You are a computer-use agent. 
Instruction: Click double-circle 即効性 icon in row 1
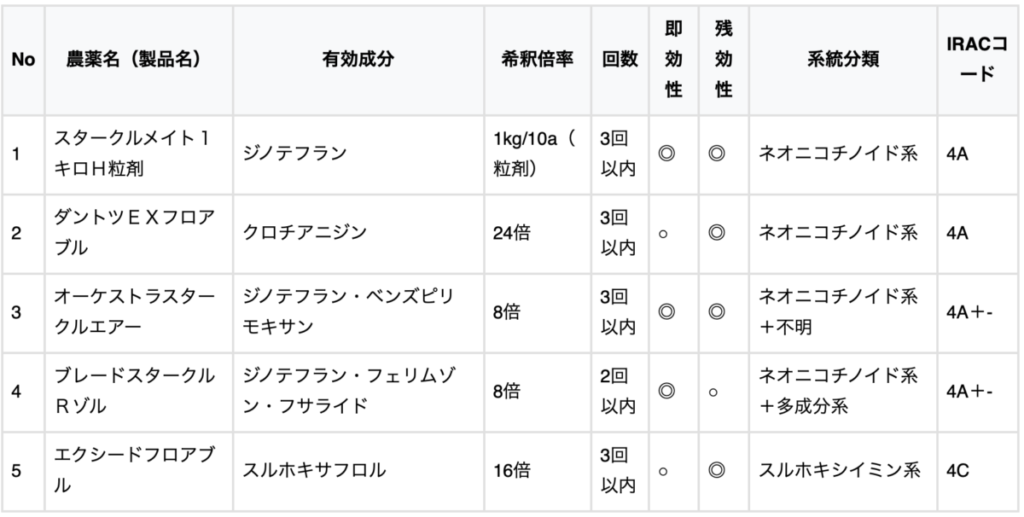(x=666, y=154)
